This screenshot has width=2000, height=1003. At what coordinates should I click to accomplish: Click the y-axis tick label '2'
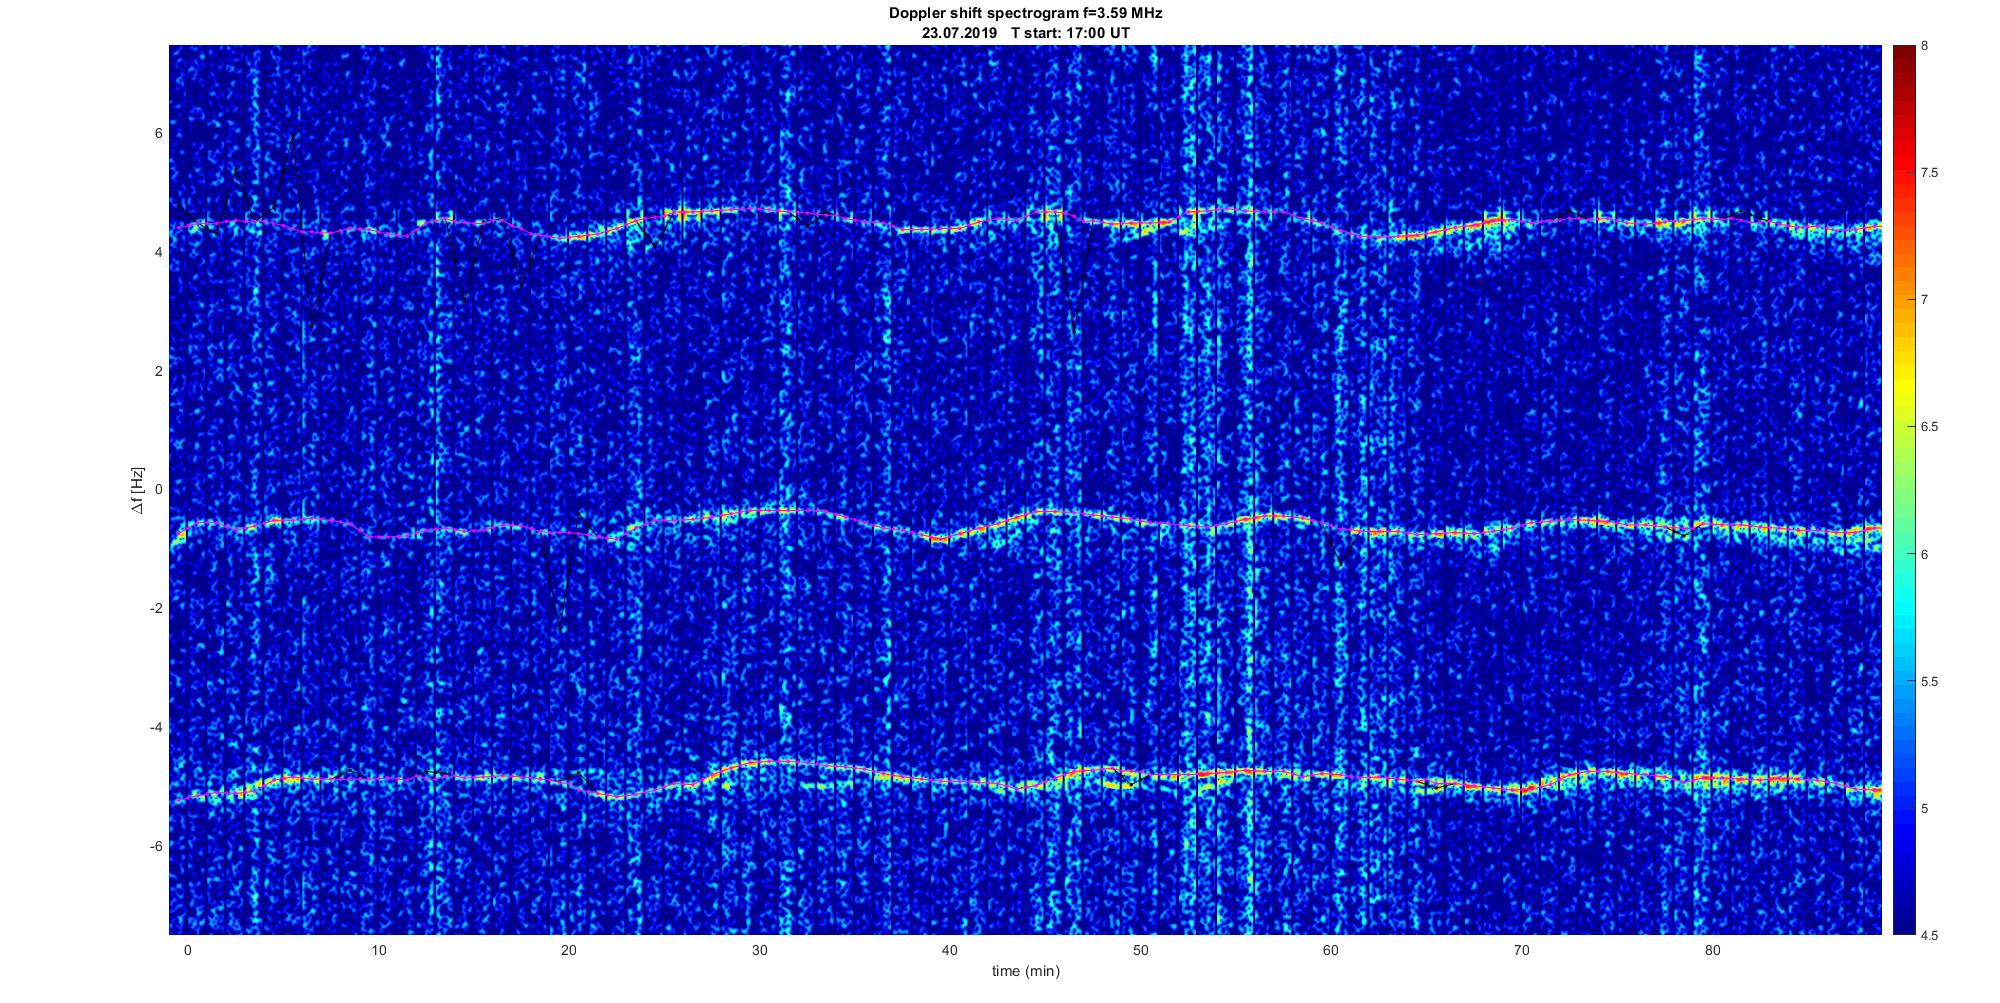pos(158,371)
